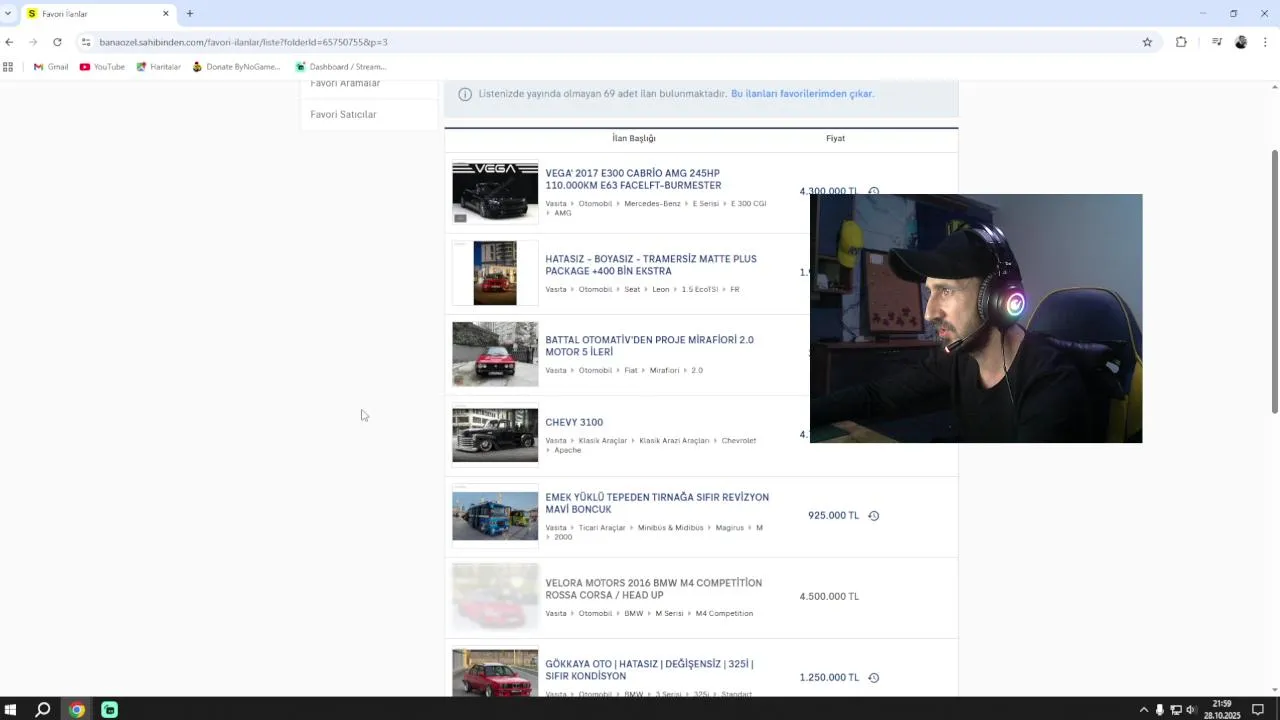
Task: Open the red Mirafiori thumbnail
Action: click(x=495, y=354)
